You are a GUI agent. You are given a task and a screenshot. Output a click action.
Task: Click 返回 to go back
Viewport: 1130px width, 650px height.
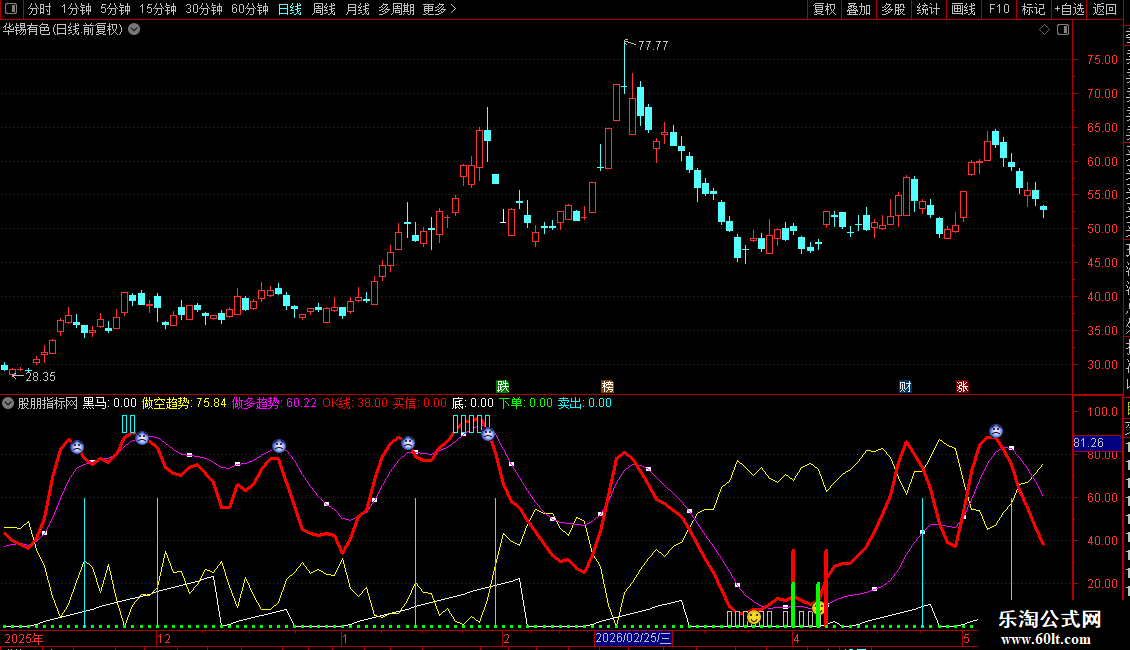1104,9
